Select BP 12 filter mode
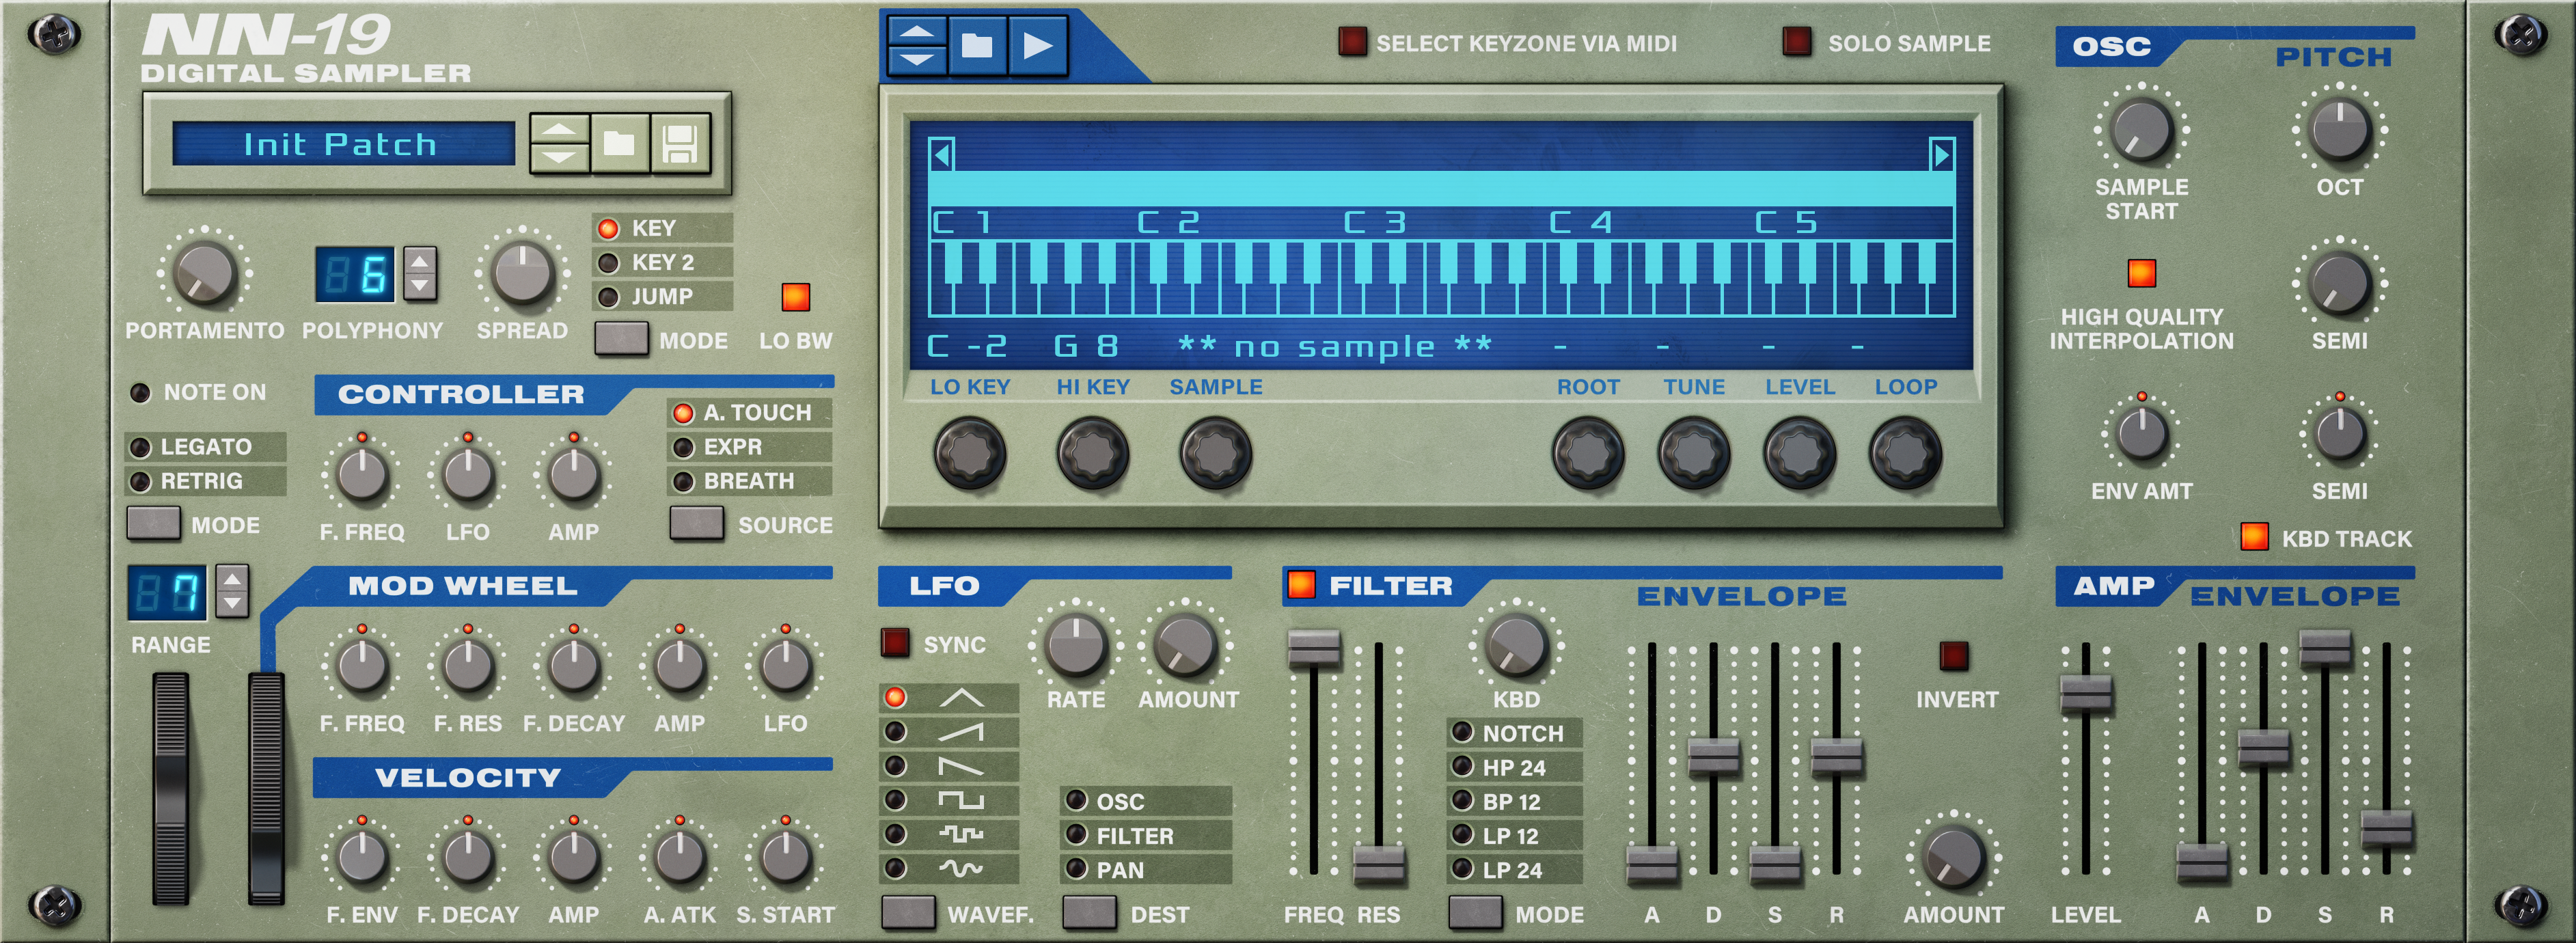This screenshot has width=2576, height=943. click(x=1515, y=801)
